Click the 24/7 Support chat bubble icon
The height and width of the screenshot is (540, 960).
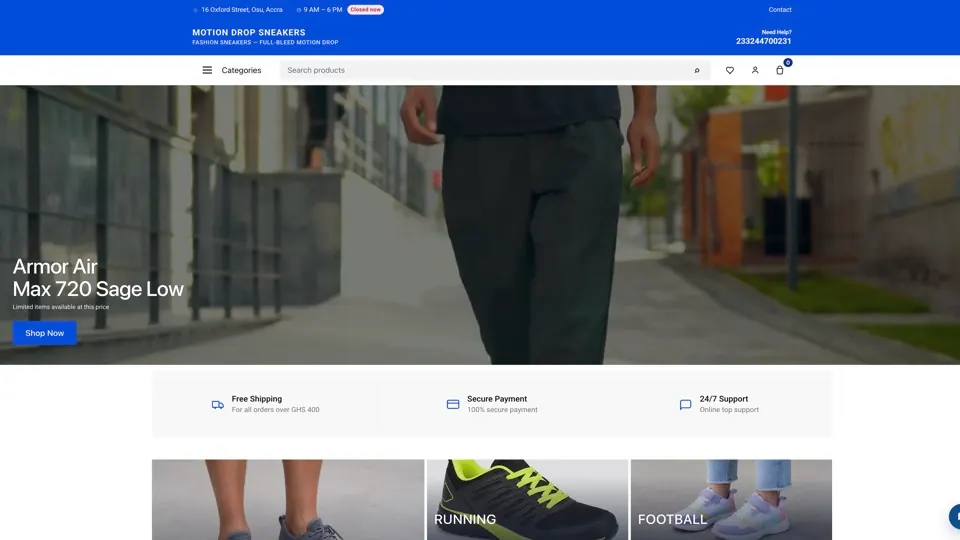click(x=685, y=405)
